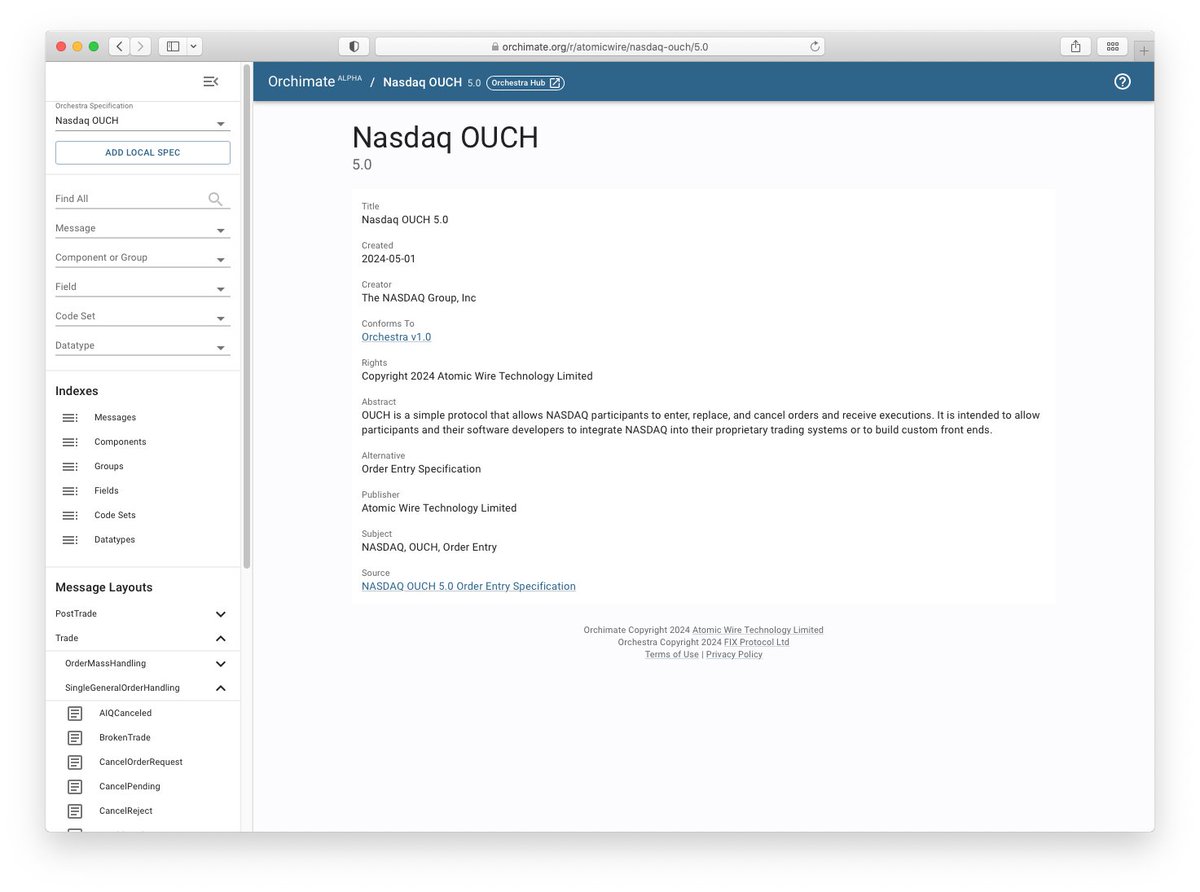This screenshot has height=892, width=1200.
Task: Open the Orchestra v1.0 link
Action: [396, 337]
